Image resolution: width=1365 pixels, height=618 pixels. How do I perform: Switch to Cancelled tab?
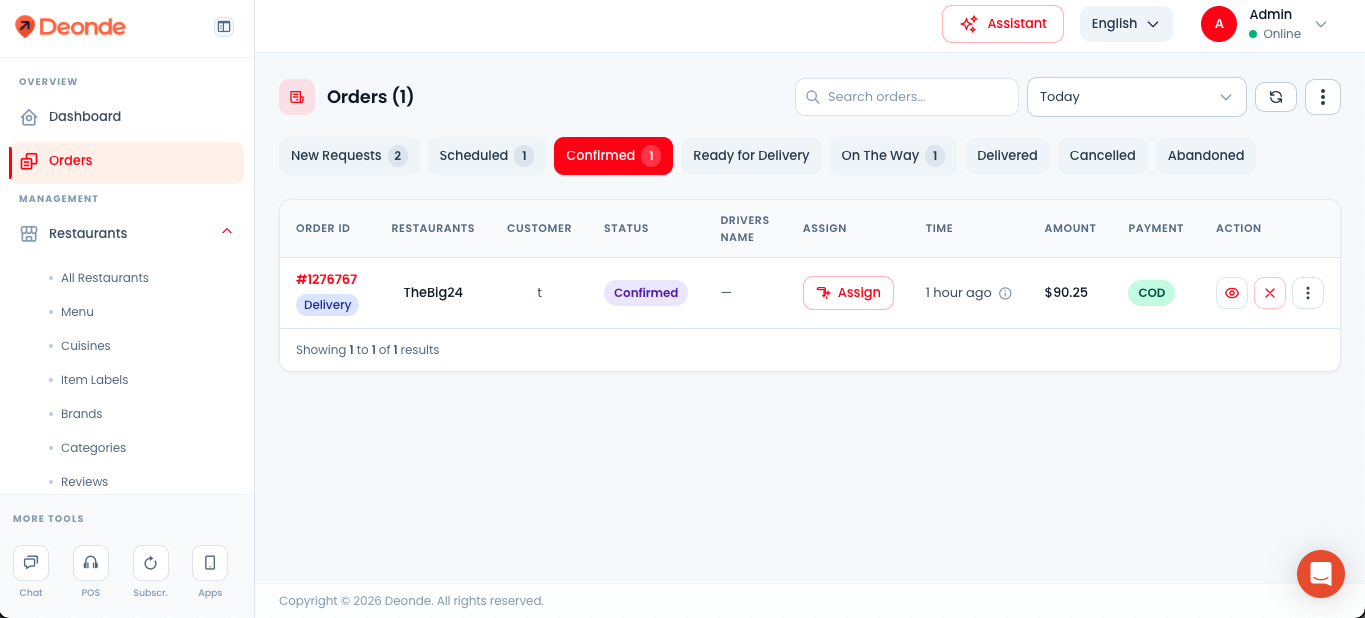coord(1102,156)
